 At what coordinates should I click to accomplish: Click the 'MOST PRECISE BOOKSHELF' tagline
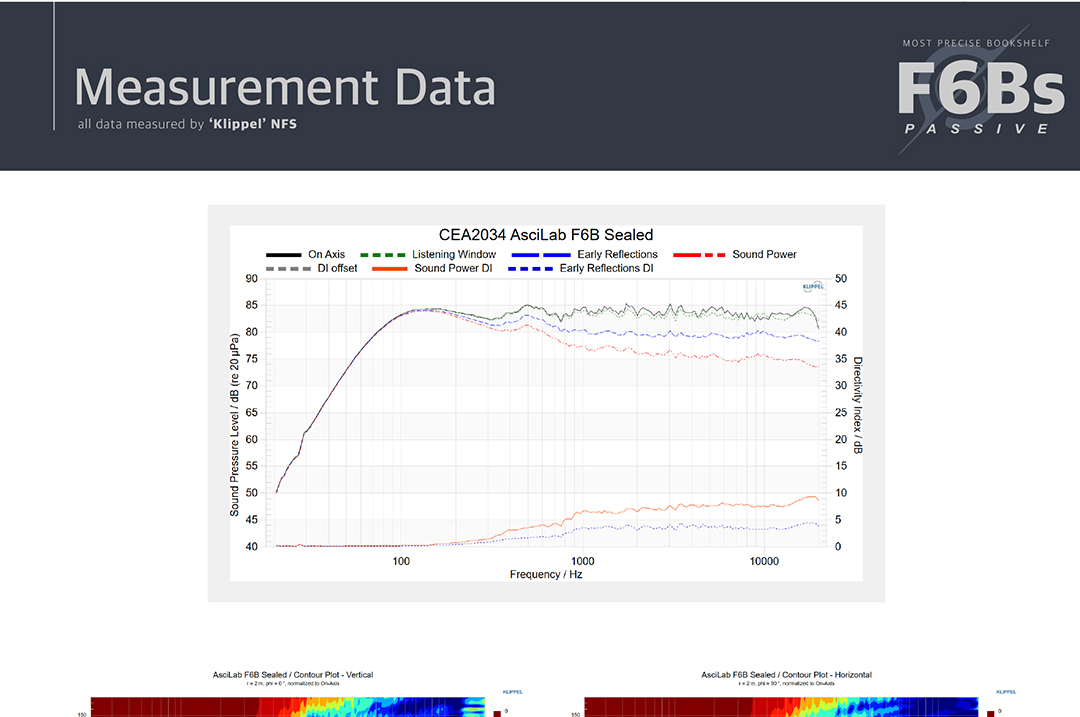(x=976, y=43)
